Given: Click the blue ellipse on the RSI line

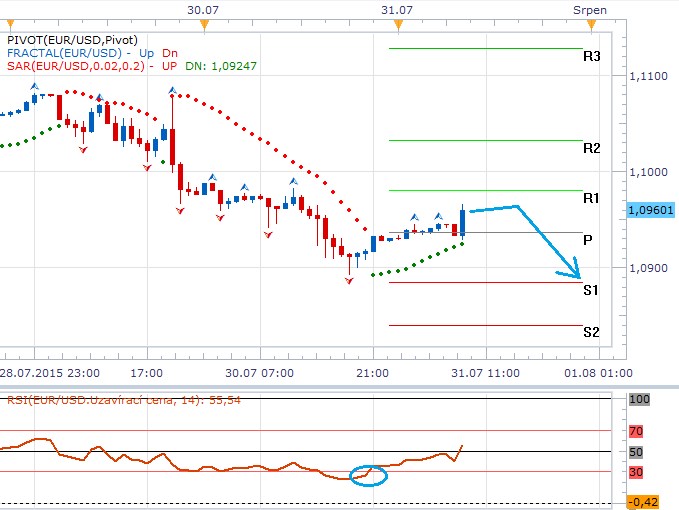Looking at the screenshot, I should (x=368, y=475).
